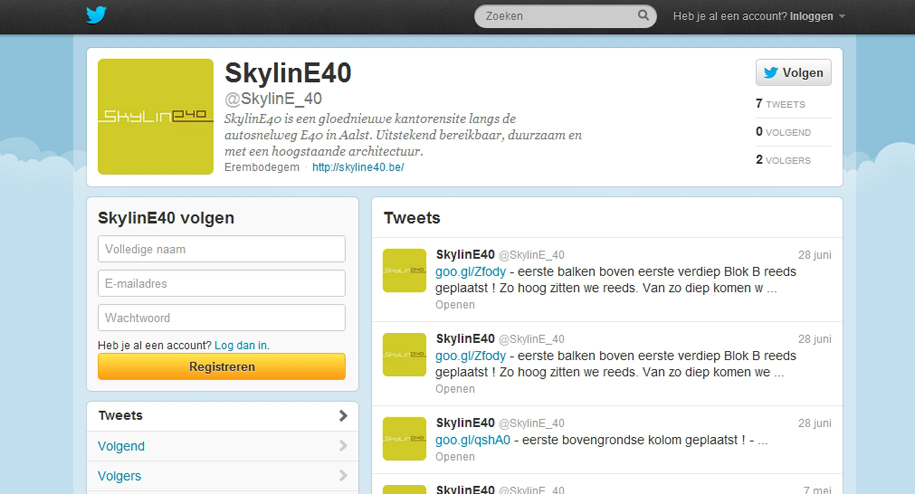915x494 pixels.
Task: Open goo.gl/Zfody link in tweet ending 'komen w ...'
Action: [x=470, y=272]
